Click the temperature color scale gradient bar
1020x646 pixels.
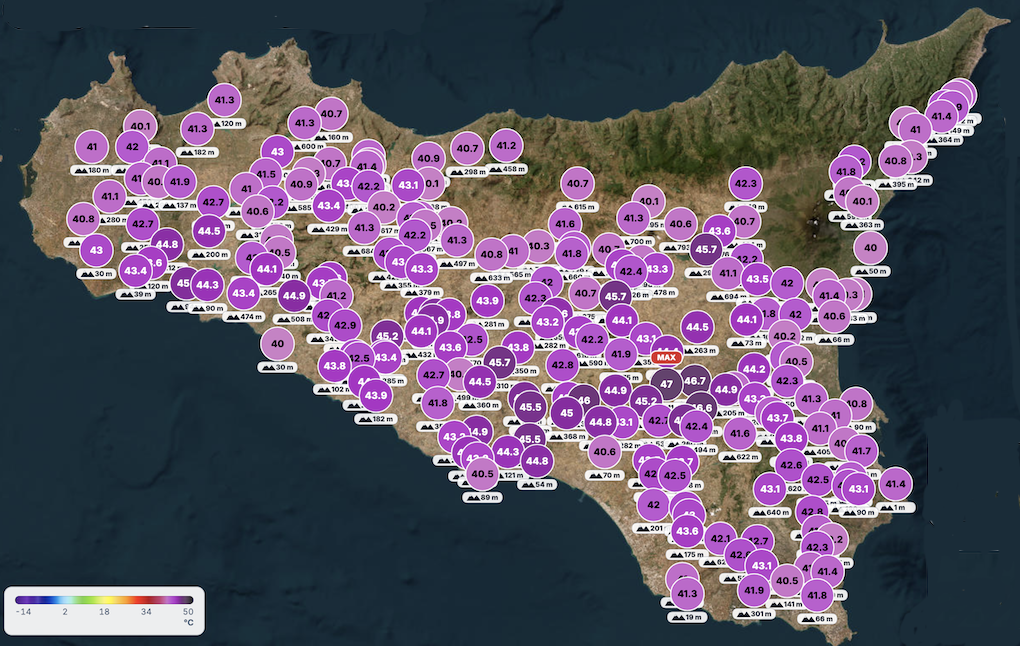point(104,600)
